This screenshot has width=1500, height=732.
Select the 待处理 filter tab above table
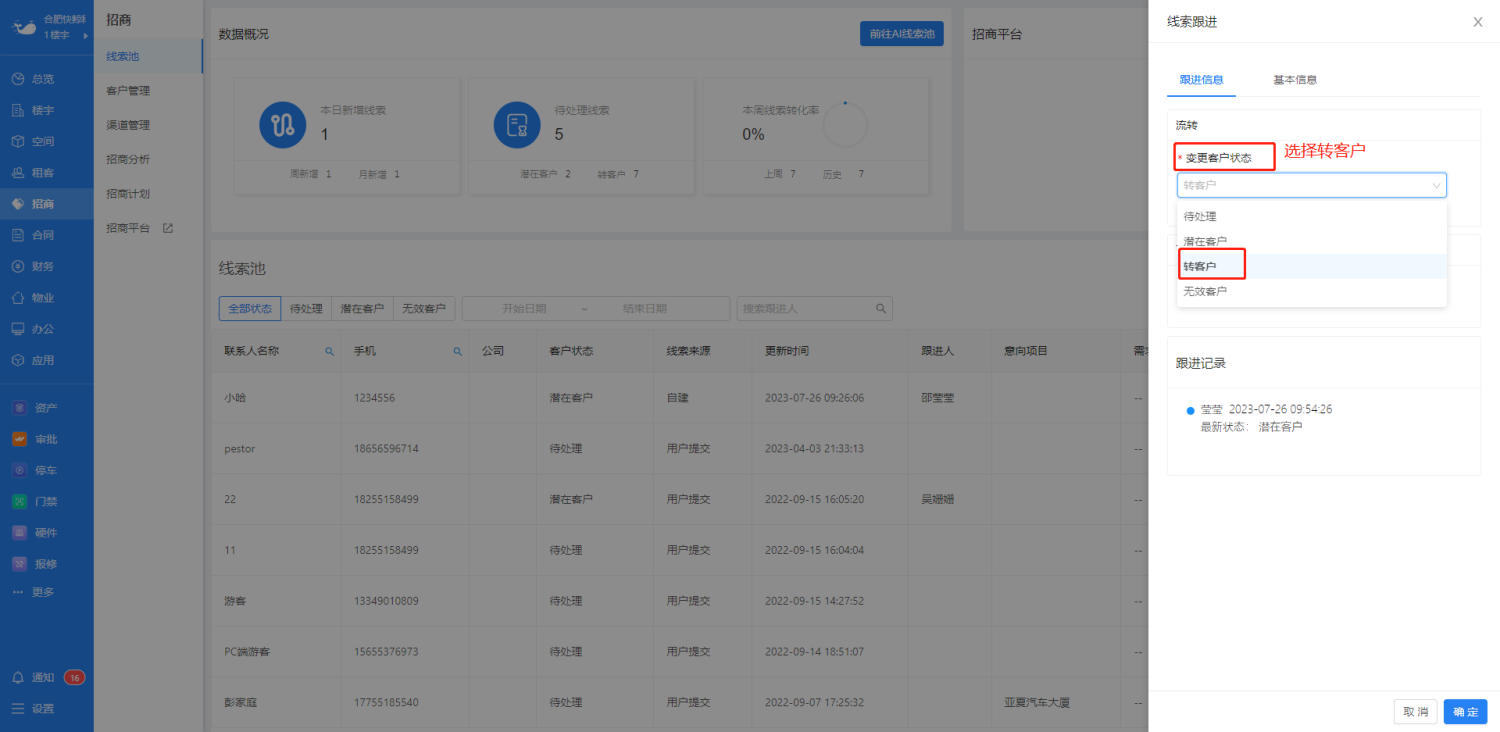(306, 309)
